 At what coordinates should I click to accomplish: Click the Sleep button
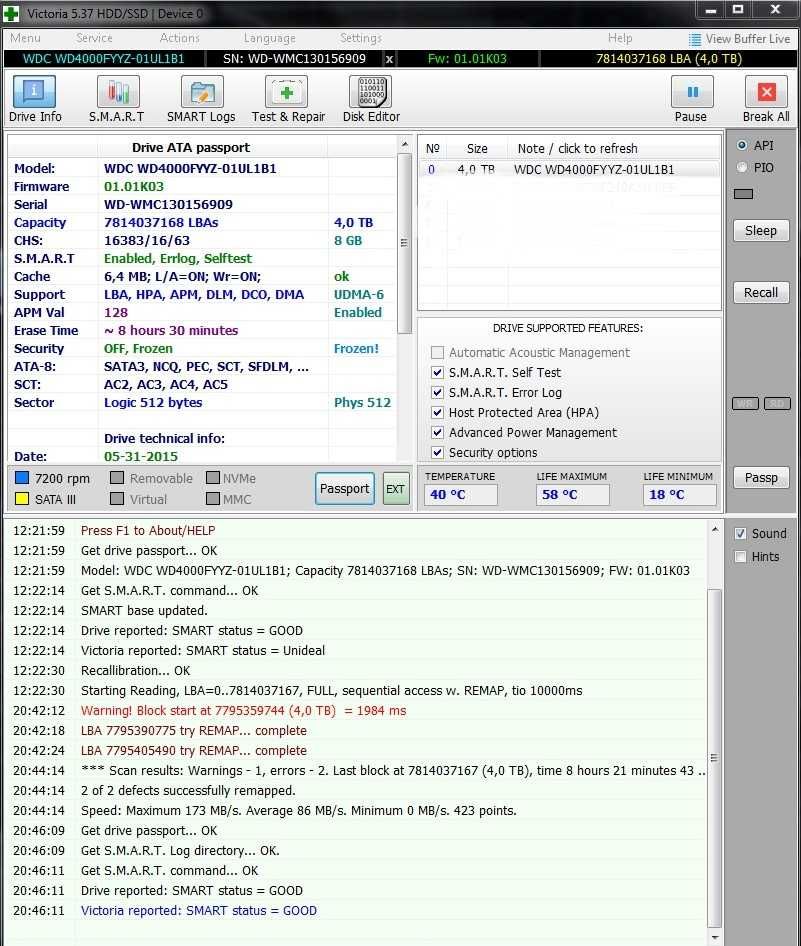click(x=761, y=230)
